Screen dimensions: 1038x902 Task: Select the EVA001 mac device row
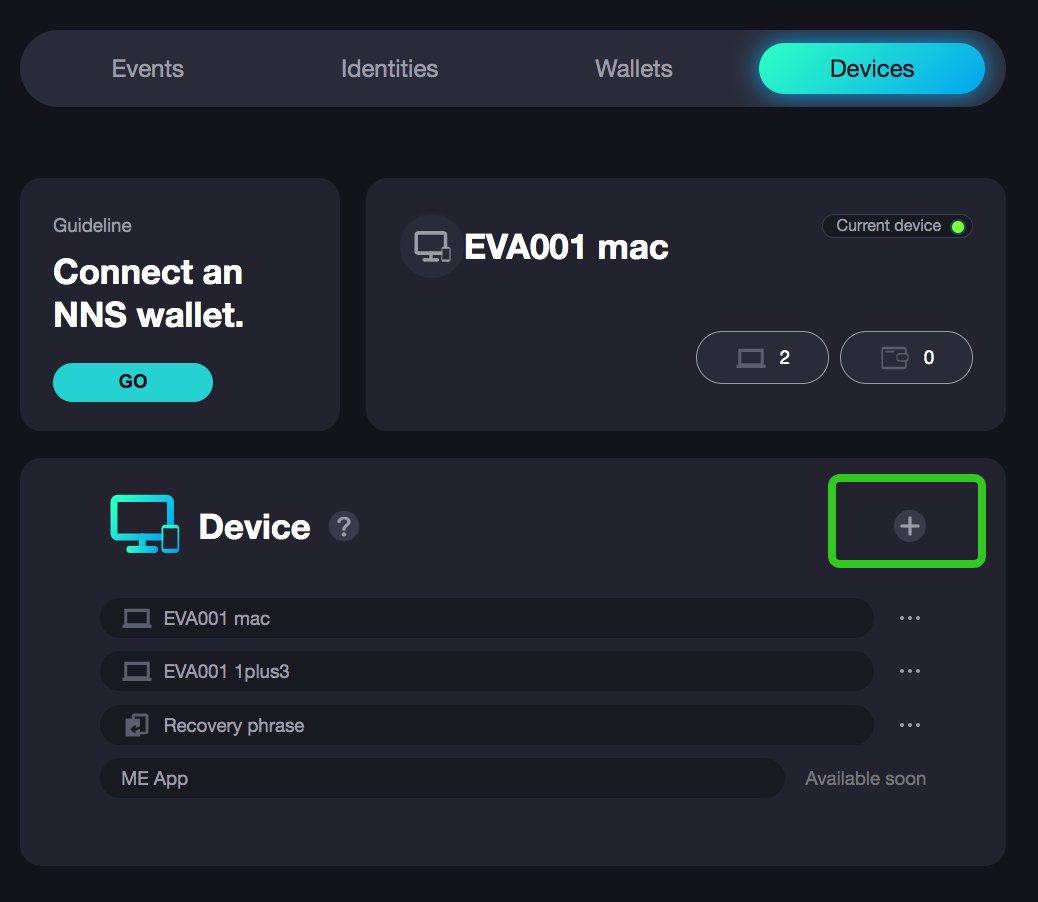tap(487, 618)
